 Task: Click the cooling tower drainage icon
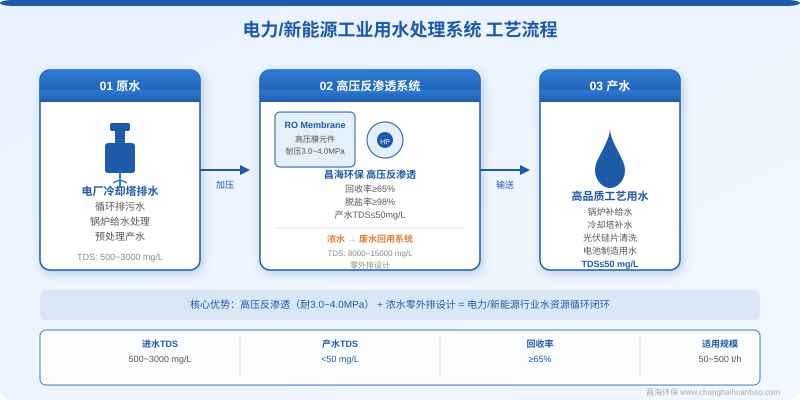(120, 154)
